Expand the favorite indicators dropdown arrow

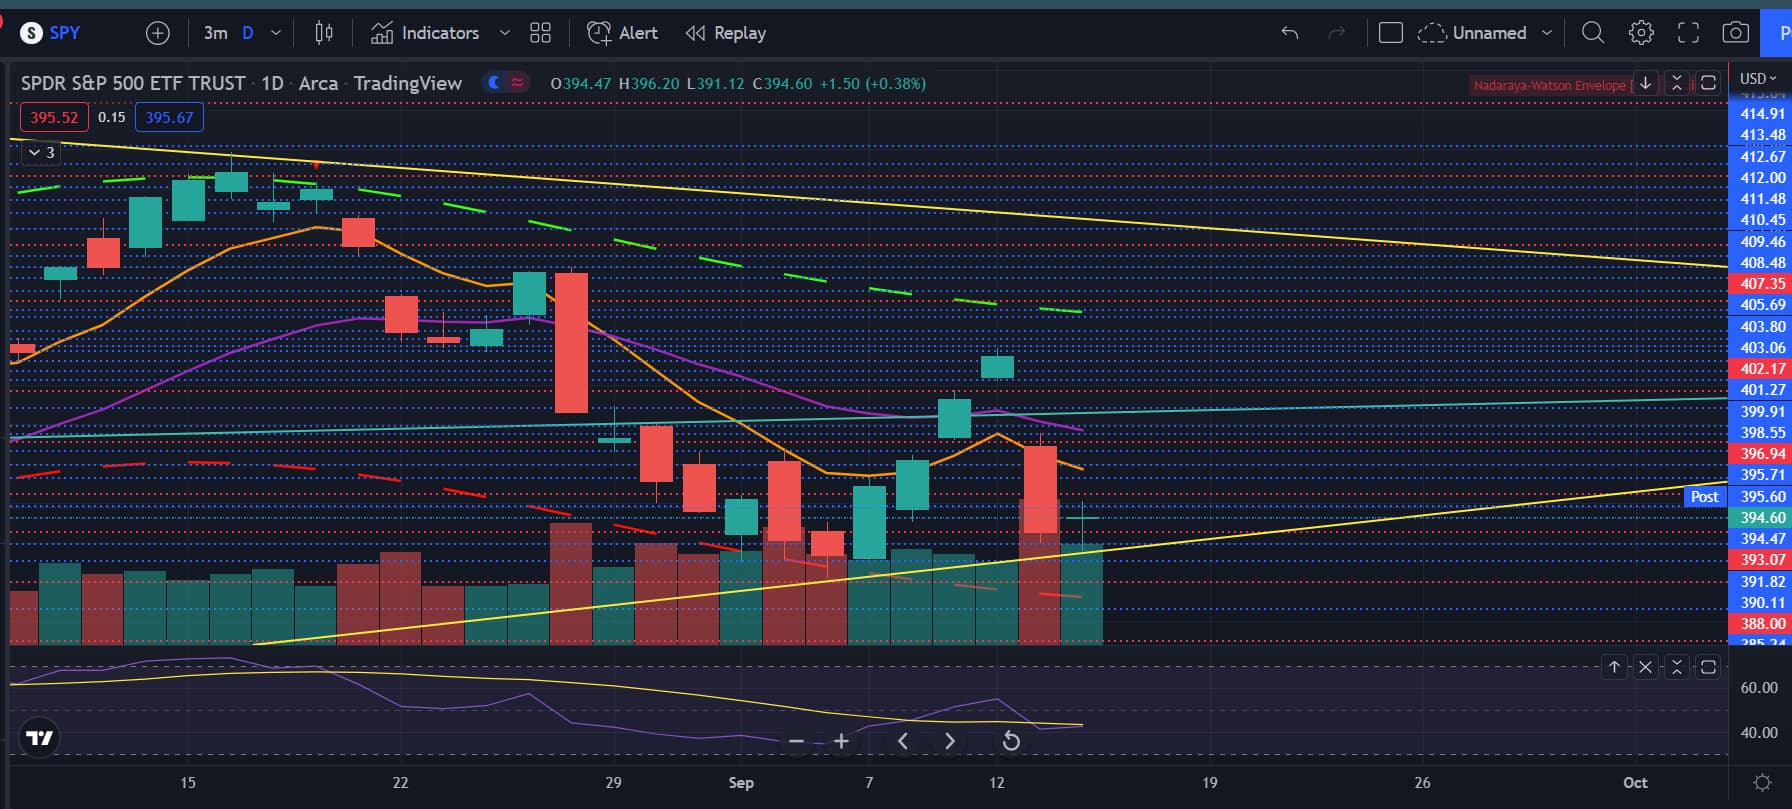tap(505, 33)
